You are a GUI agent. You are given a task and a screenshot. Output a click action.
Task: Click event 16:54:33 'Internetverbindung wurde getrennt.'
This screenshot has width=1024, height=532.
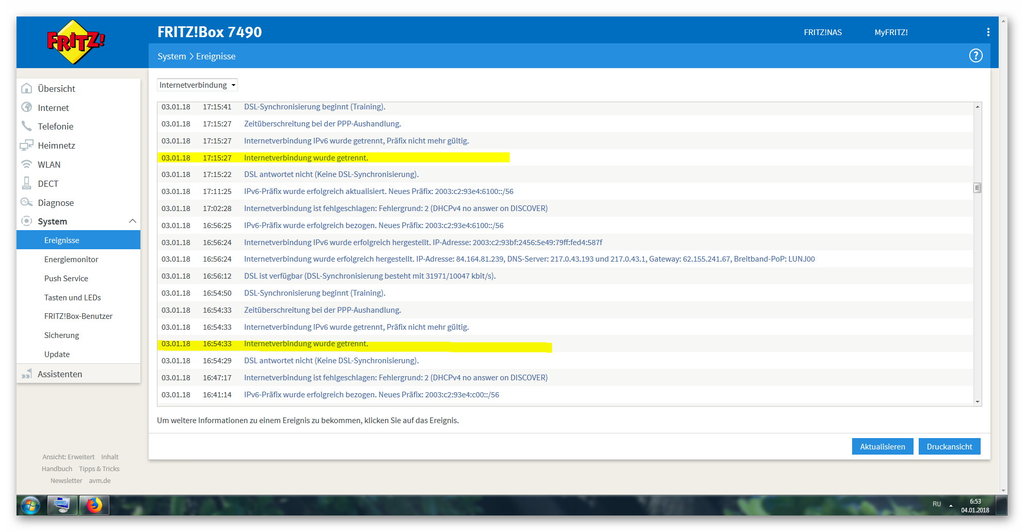point(566,343)
